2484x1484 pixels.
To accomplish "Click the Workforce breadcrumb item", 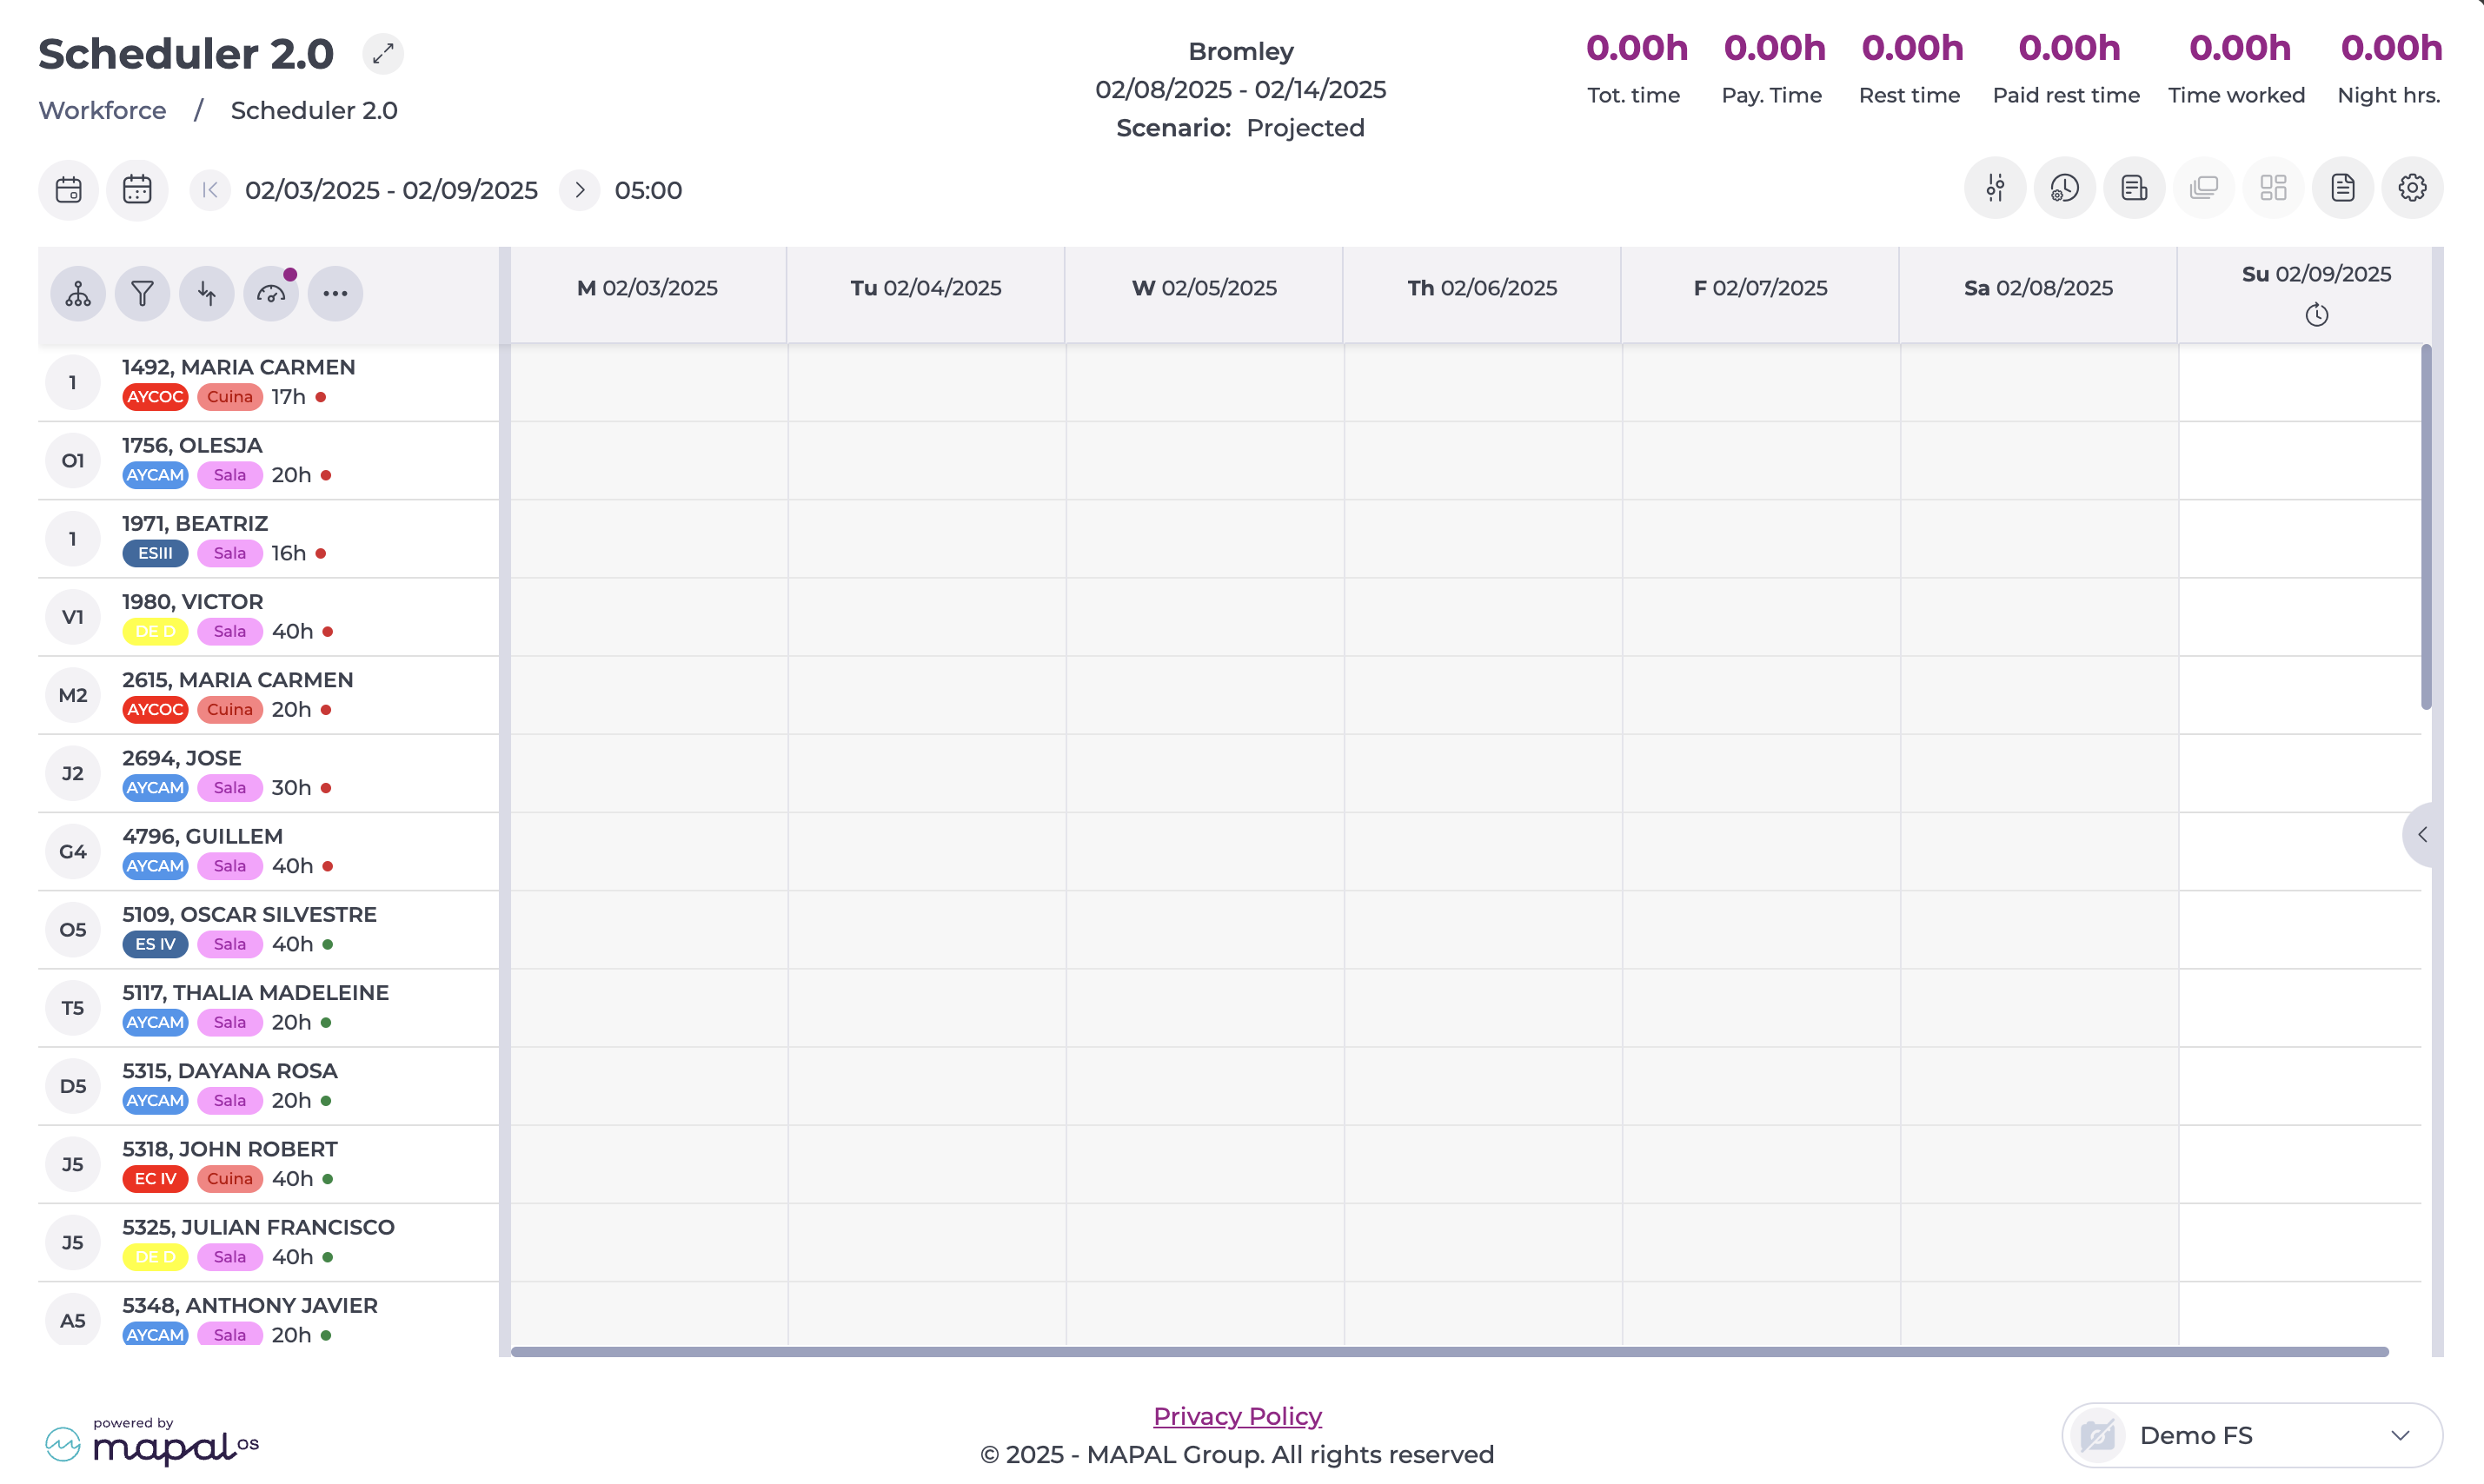I will [101, 110].
